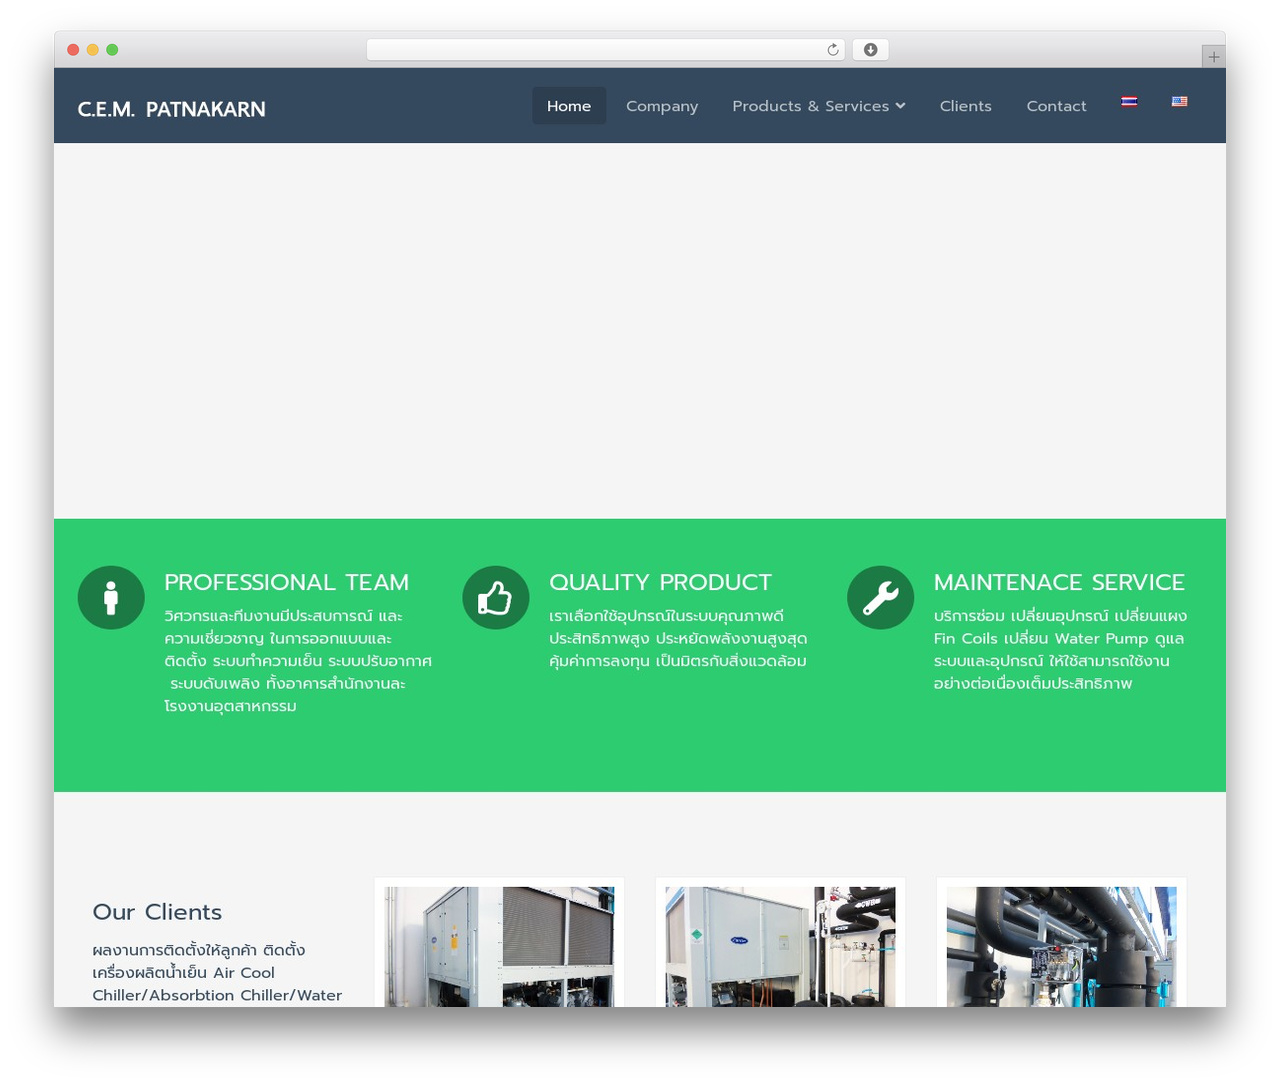The height and width of the screenshot is (1084, 1280).
Task: Expand the Products & Services dropdown arrow
Action: pyautogui.click(x=901, y=106)
